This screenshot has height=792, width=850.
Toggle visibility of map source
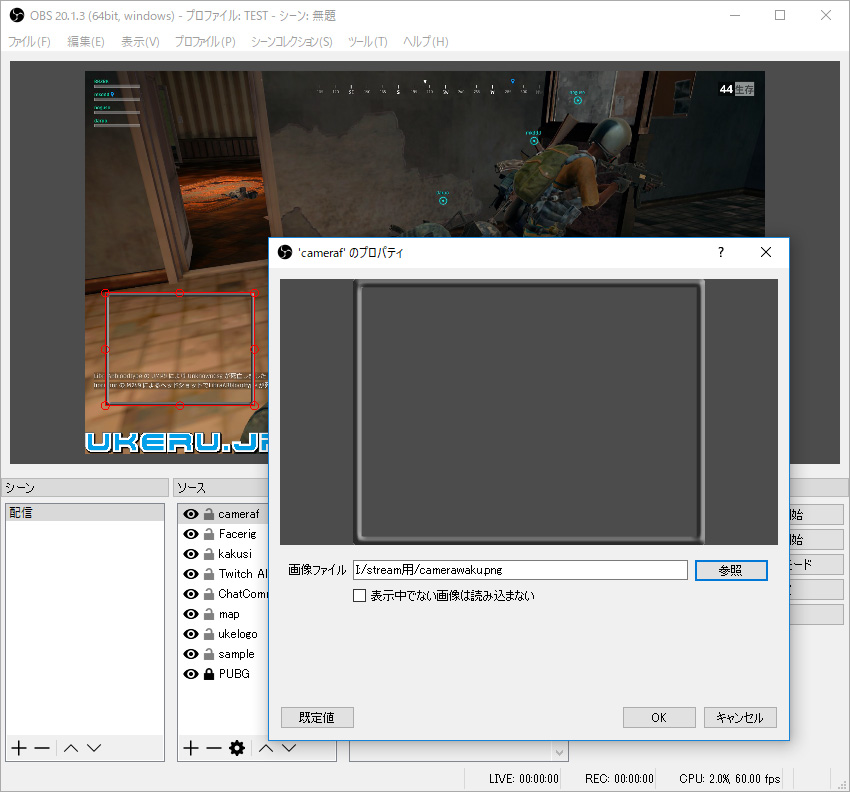190,614
